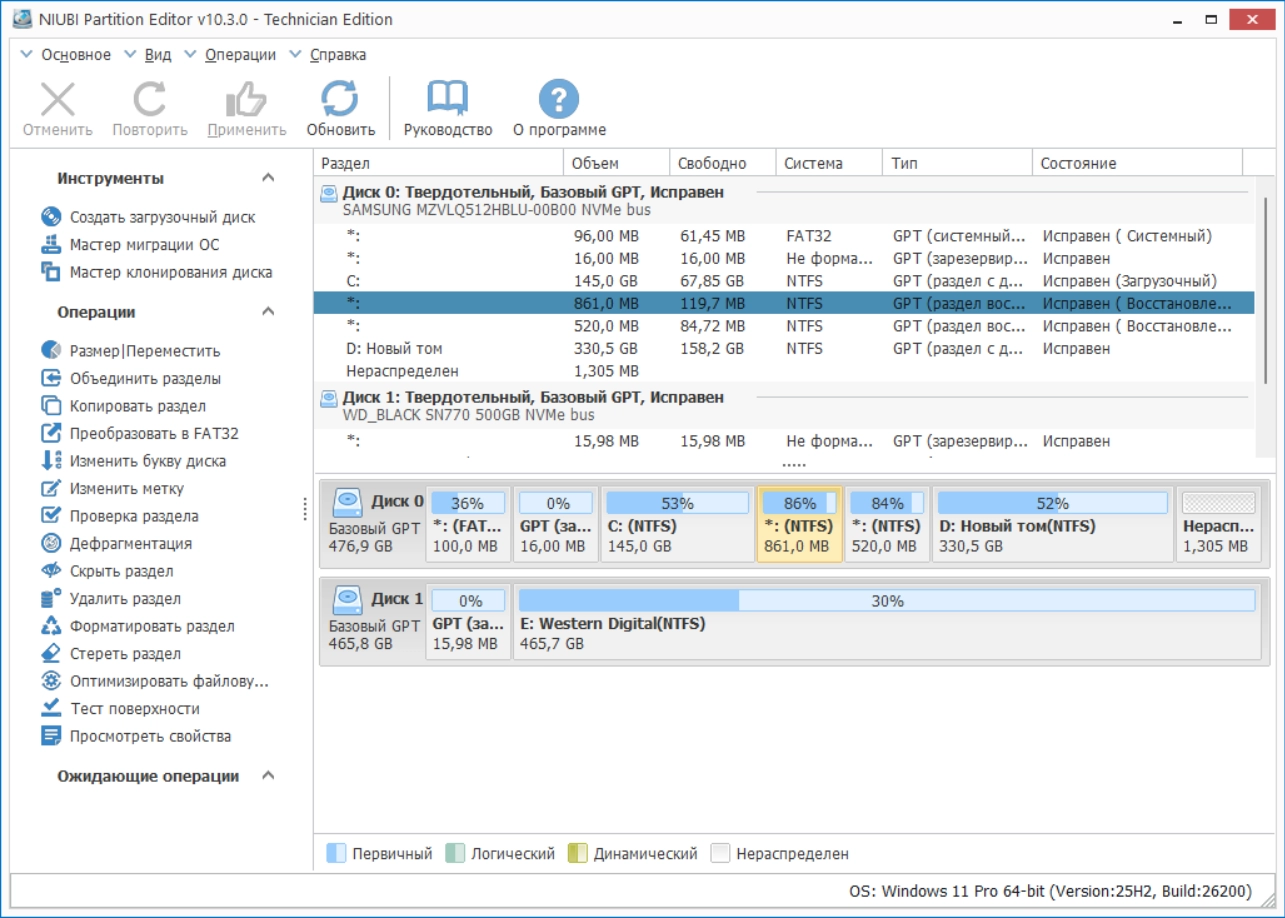The width and height of the screenshot is (1285, 918).
Task: Click the Логический legend color swatch
Action: (455, 854)
